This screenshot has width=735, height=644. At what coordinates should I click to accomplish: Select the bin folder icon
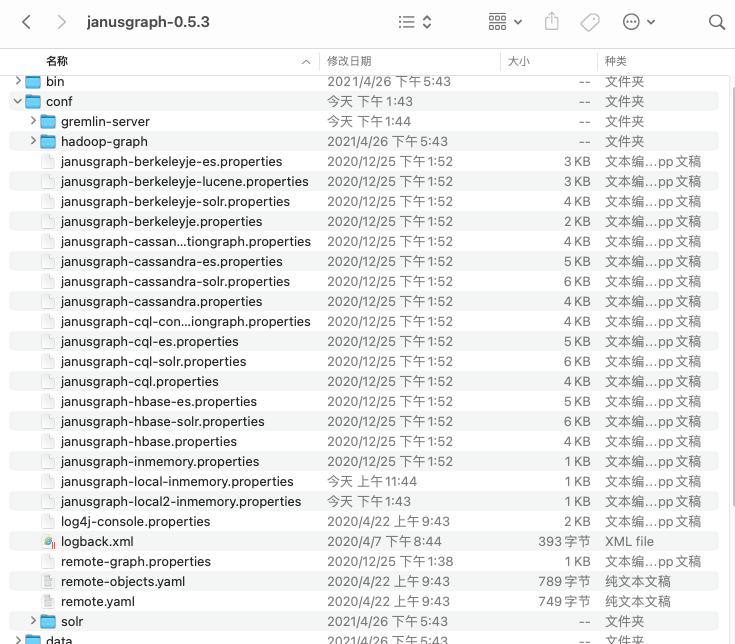33,82
